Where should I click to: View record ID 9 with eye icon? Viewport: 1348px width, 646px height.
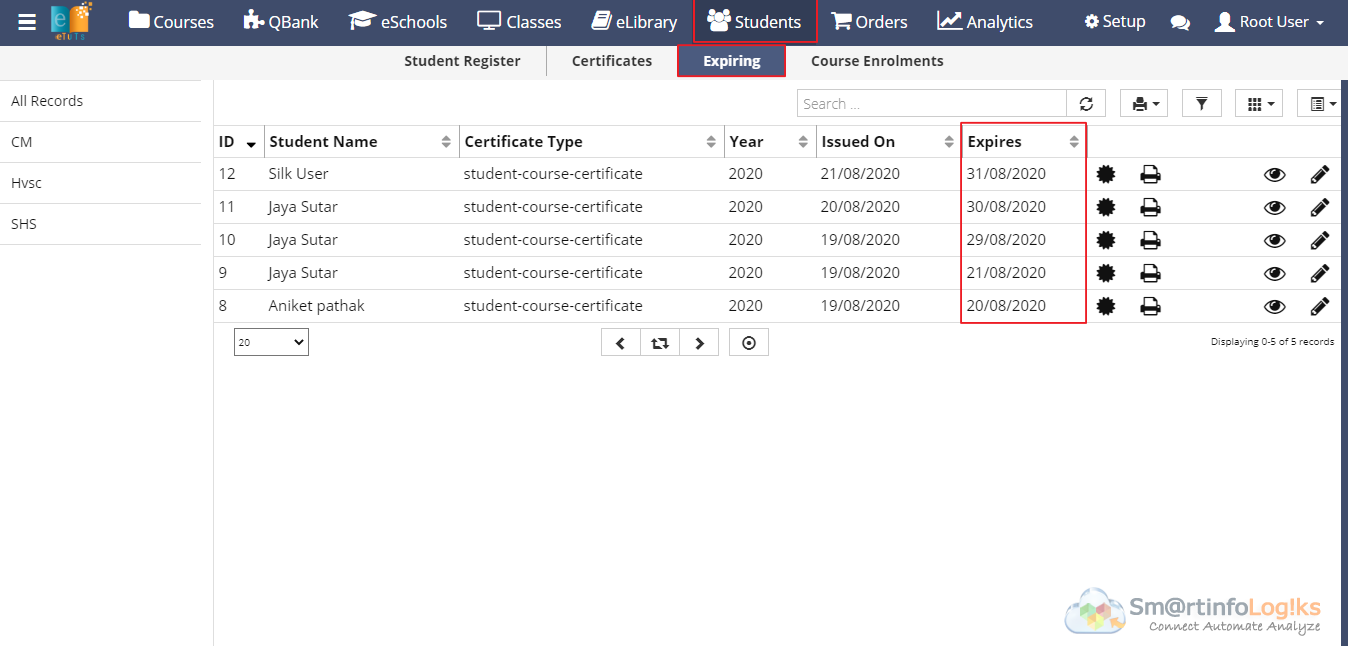click(x=1274, y=273)
